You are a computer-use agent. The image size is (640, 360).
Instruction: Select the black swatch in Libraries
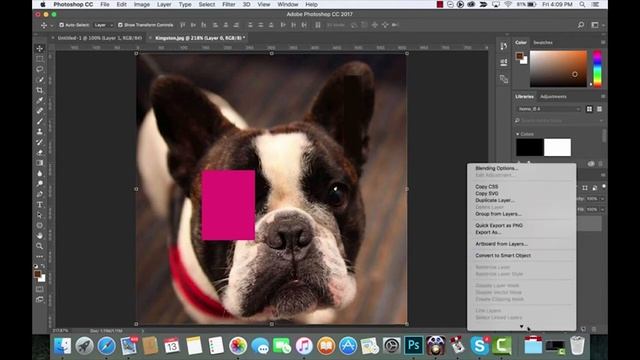pyautogui.click(x=529, y=147)
